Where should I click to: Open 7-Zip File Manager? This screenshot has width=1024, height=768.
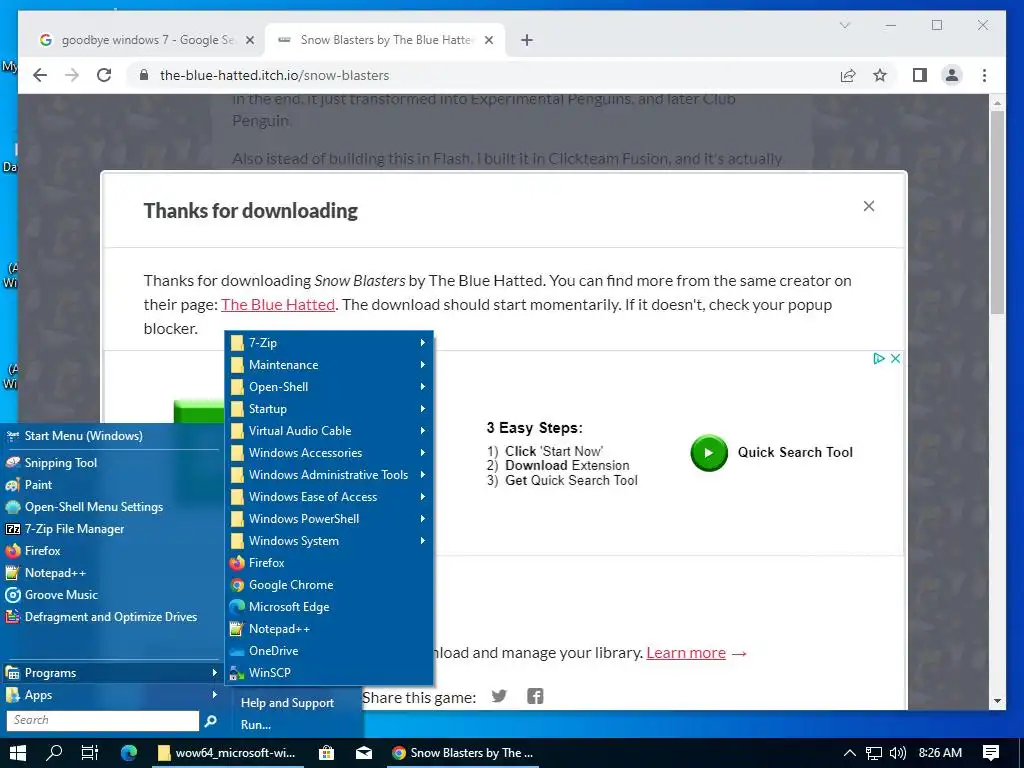click(112, 529)
